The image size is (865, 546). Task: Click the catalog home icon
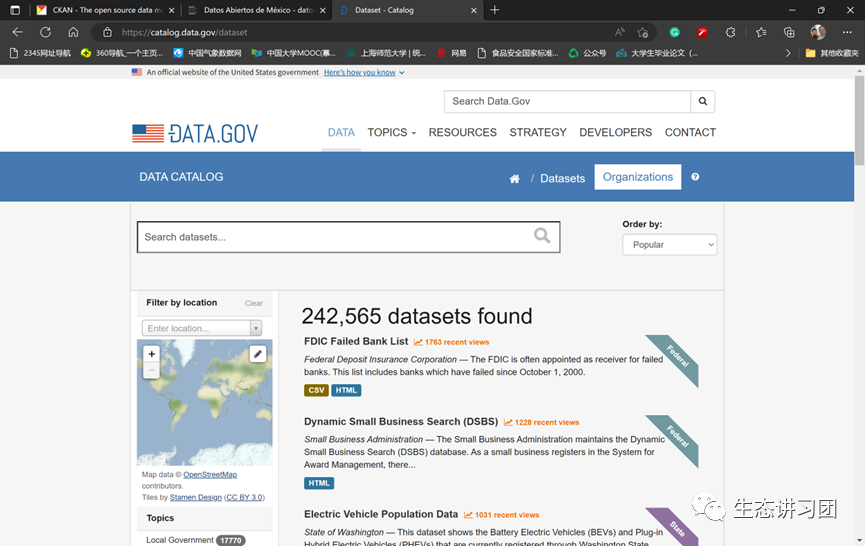click(x=514, y=179)
